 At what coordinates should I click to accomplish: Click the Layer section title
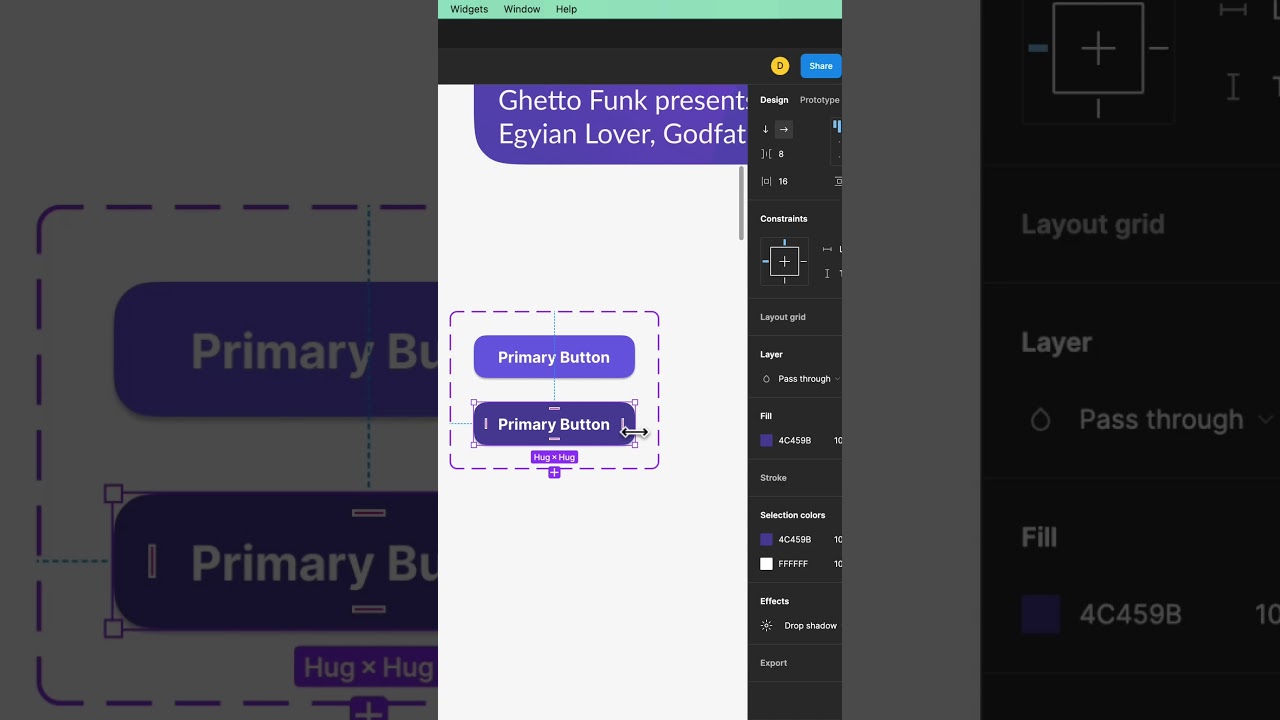(771, 354)
